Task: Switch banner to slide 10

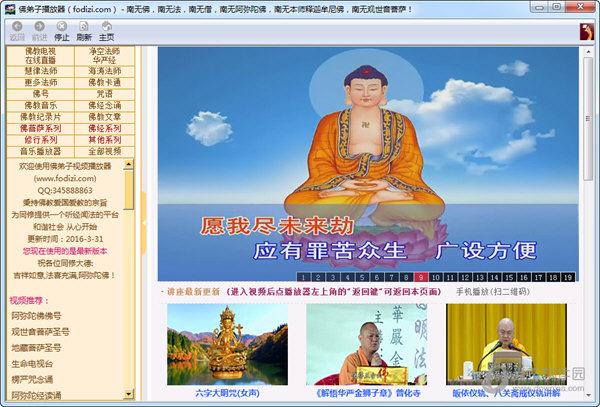Action: [x=435, y=277]
